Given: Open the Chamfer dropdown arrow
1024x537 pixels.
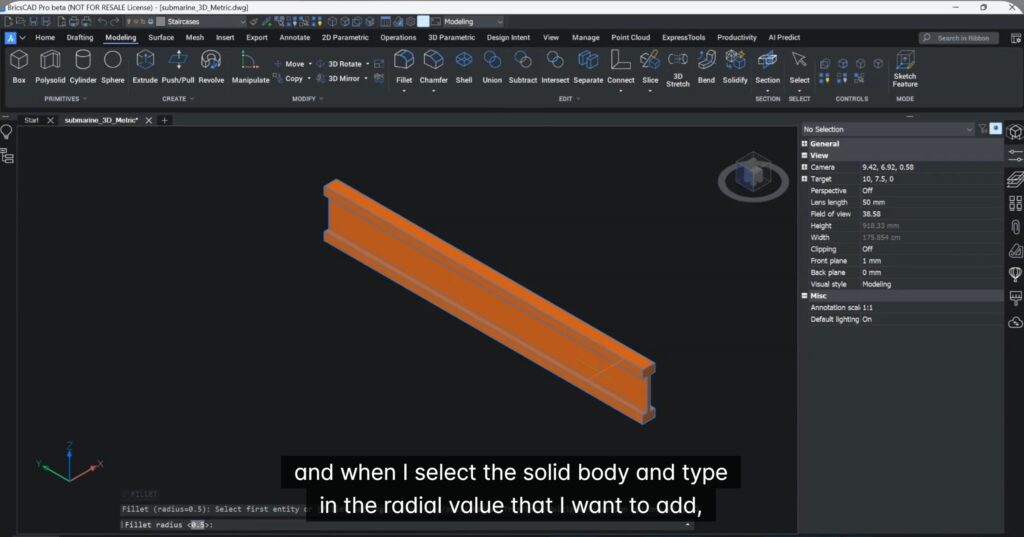Looking at the screenshot, I should coord(434,91).
